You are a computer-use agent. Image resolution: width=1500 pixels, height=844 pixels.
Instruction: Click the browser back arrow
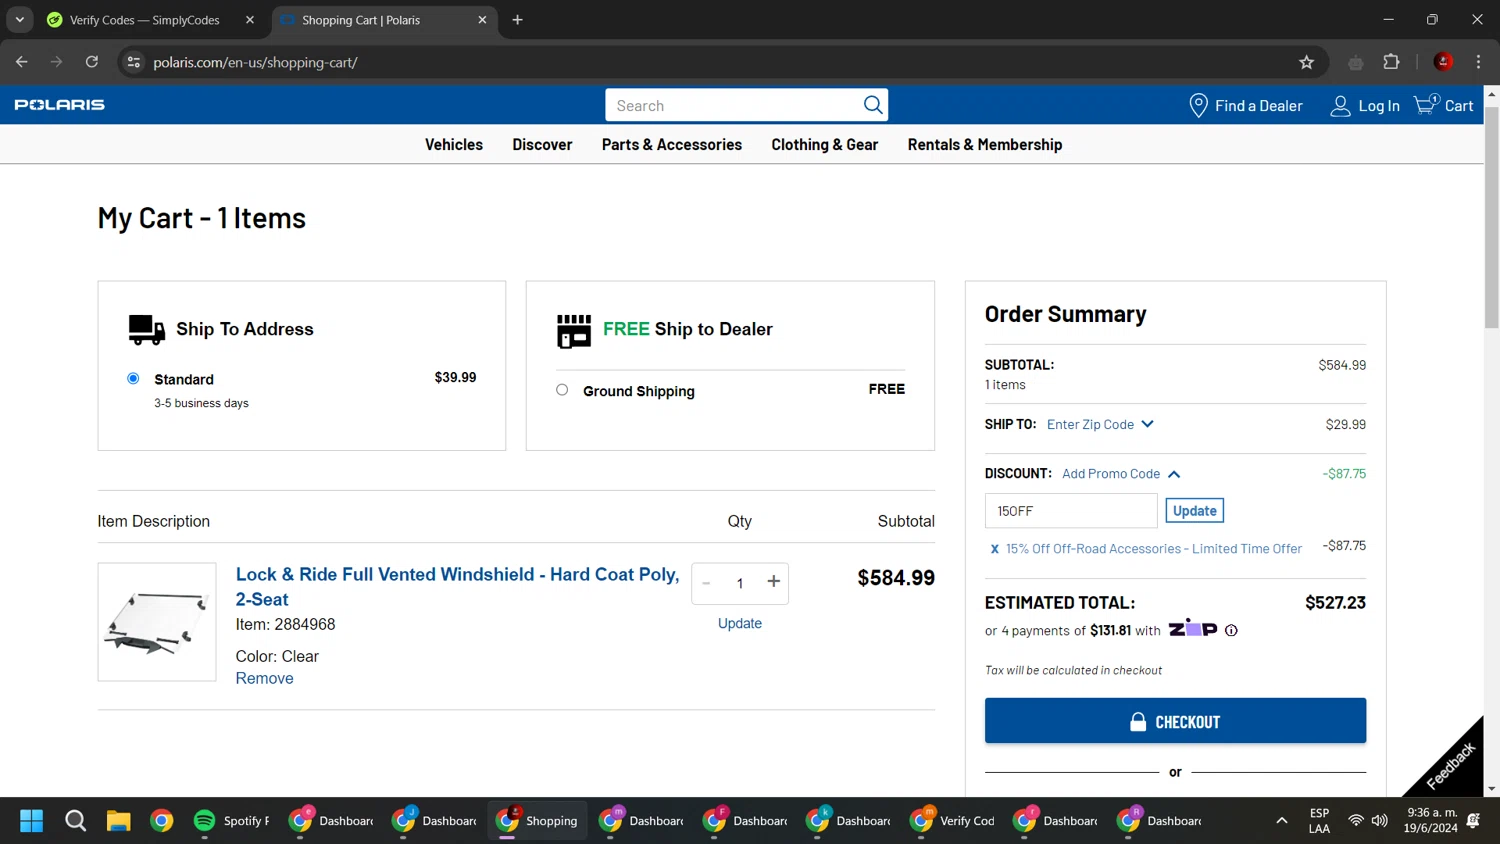[x=22, y=62]
